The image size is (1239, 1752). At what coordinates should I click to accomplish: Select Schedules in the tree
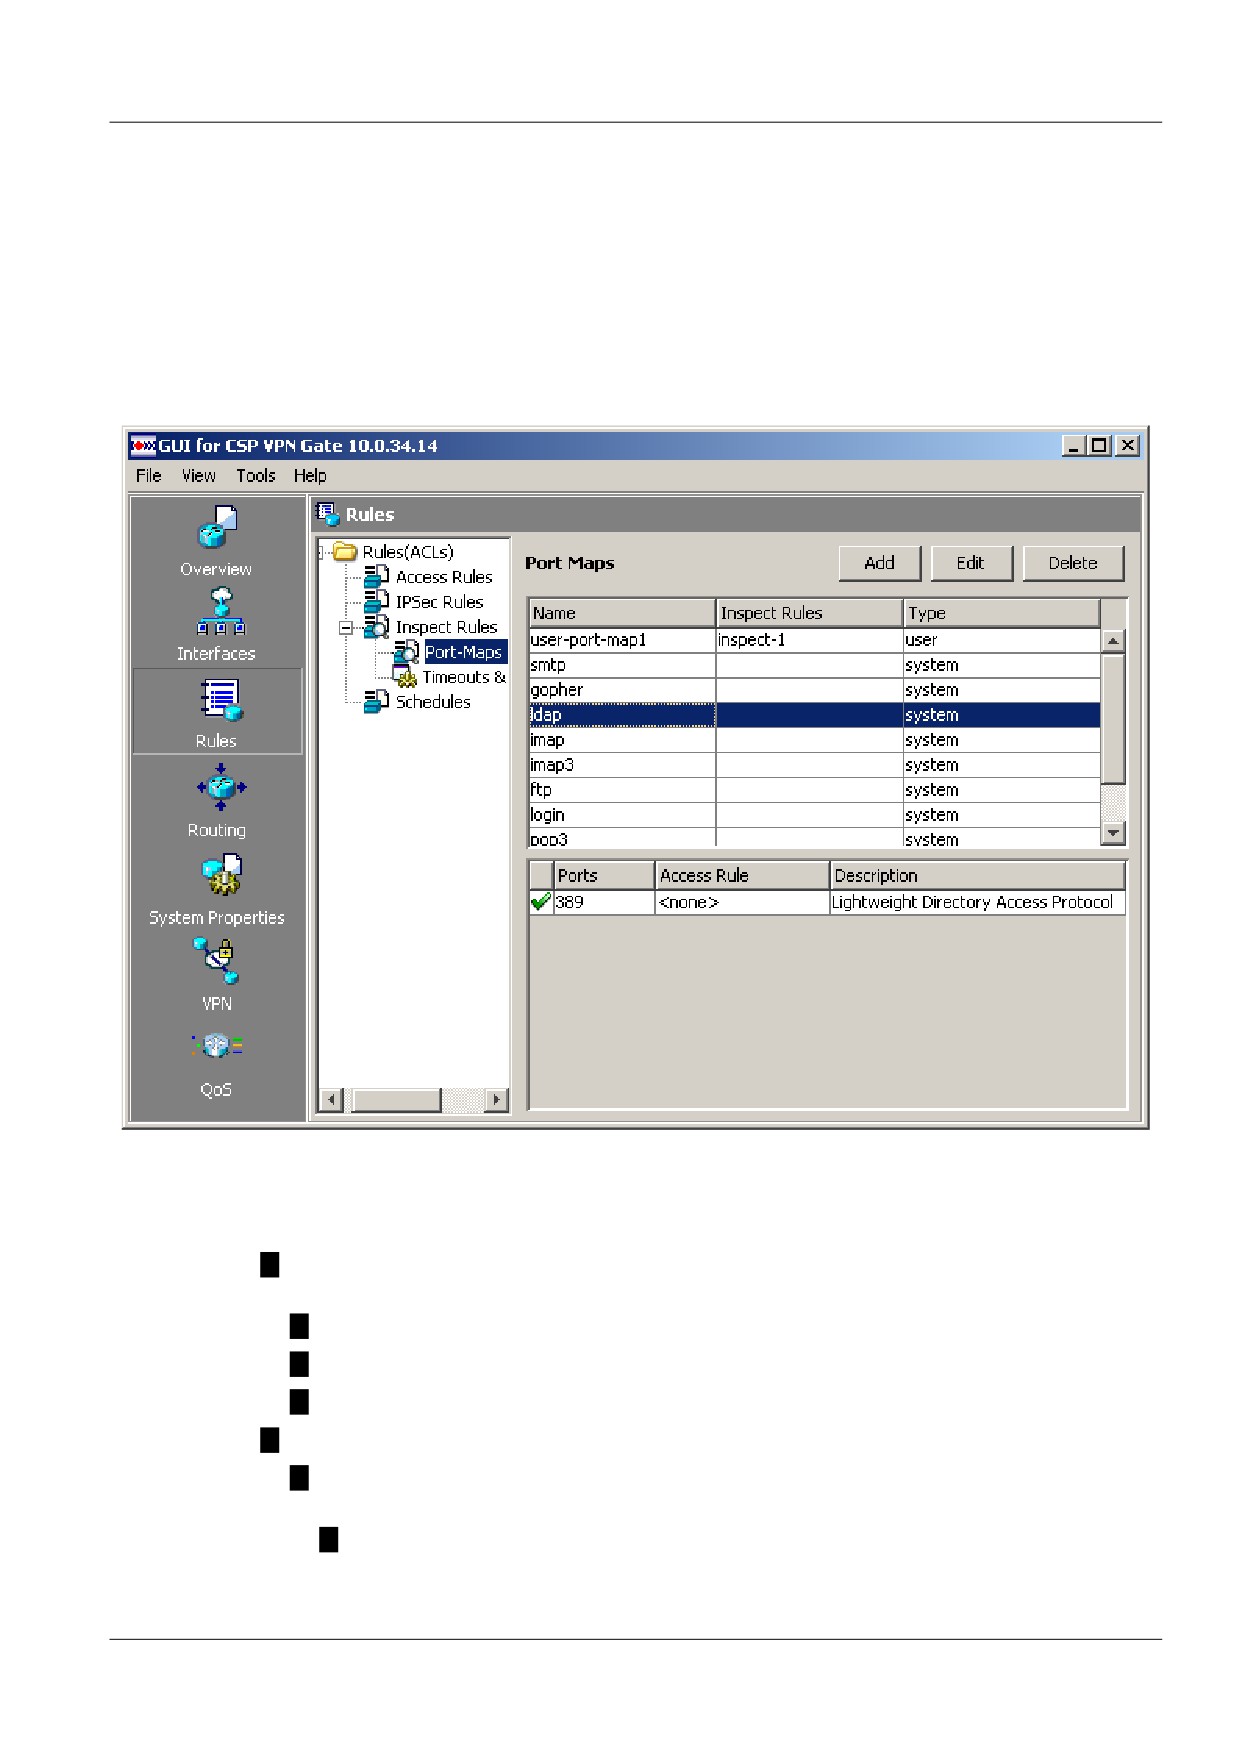coord(433,702)
